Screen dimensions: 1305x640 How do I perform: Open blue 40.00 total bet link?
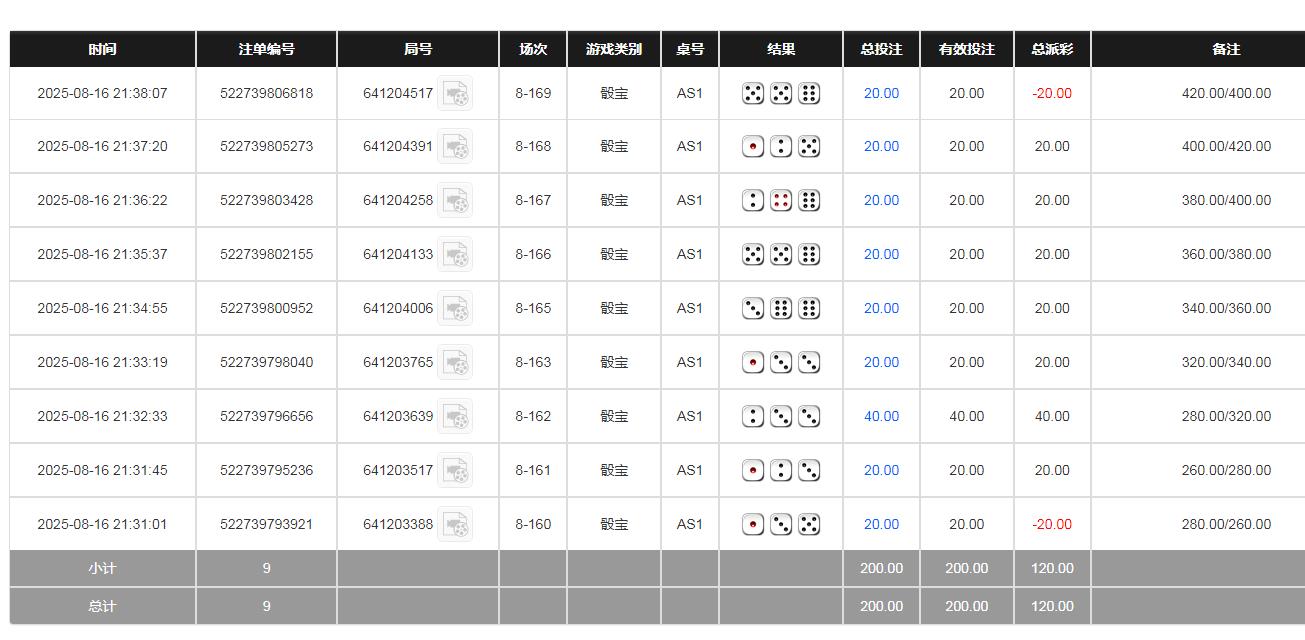(881, 417)
